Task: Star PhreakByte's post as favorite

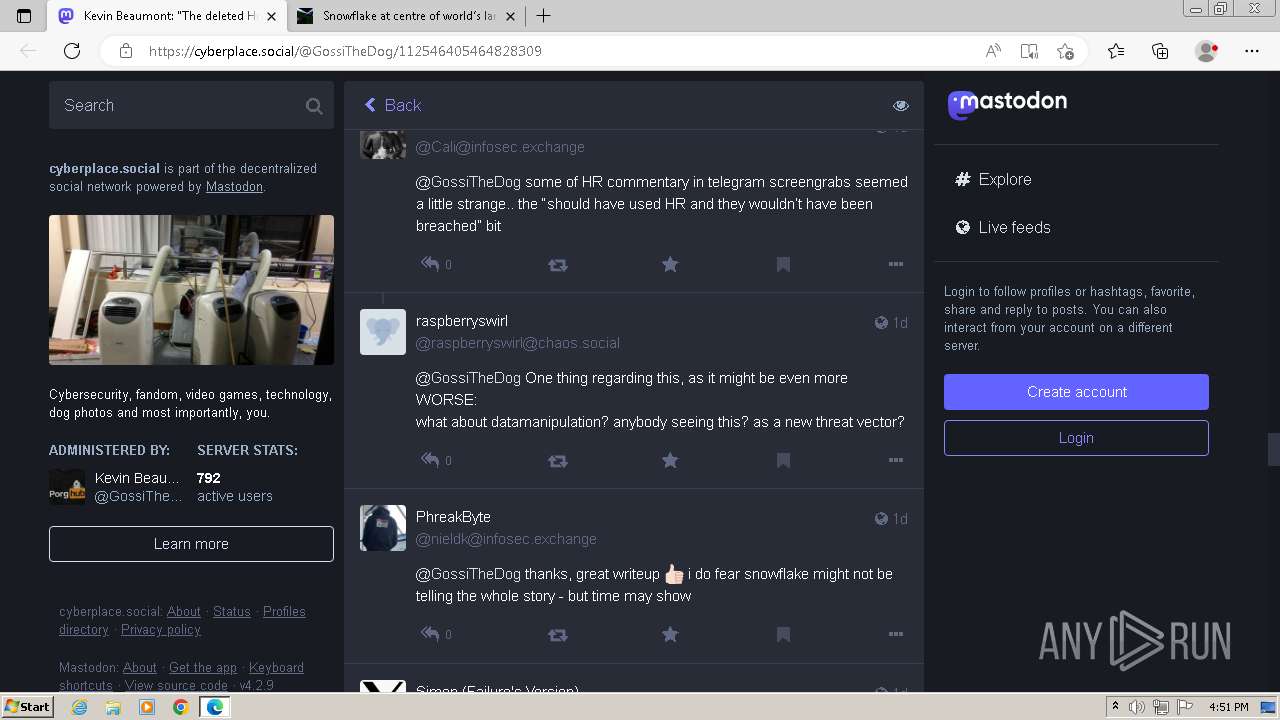Action: coord(670,634)
